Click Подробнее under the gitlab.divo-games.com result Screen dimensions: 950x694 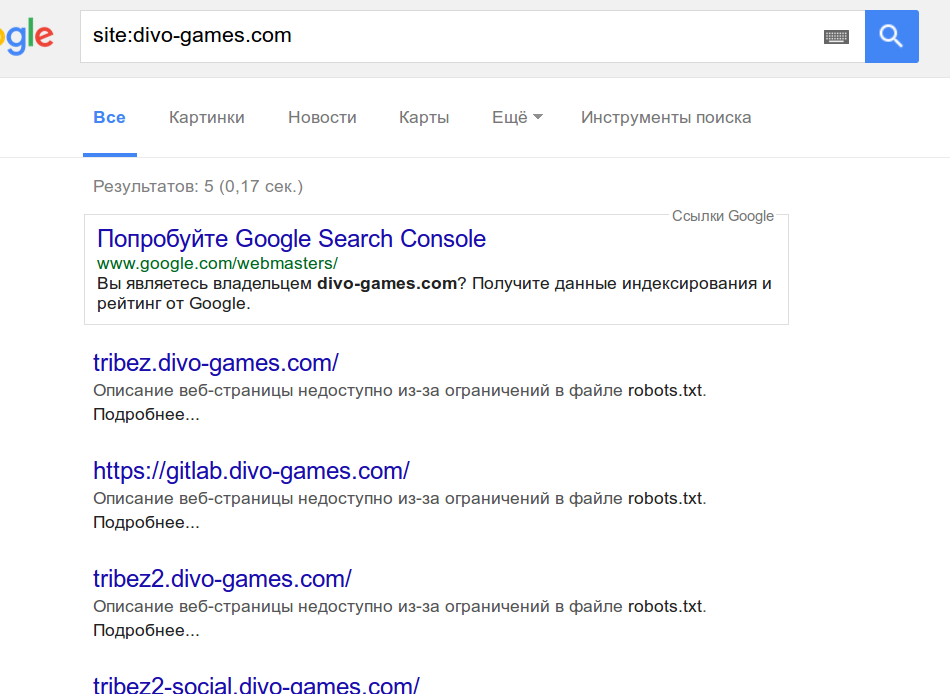pos(146,522)
